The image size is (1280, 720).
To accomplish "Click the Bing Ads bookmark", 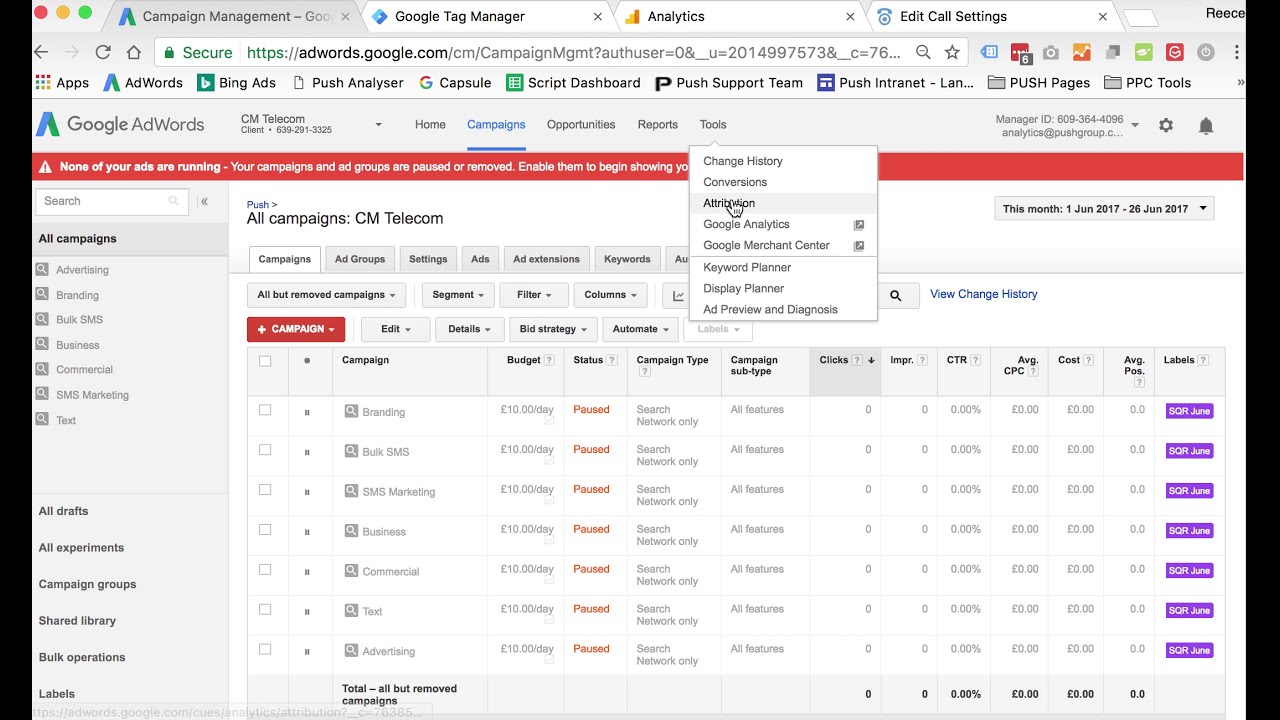I will tap(236, 83).
